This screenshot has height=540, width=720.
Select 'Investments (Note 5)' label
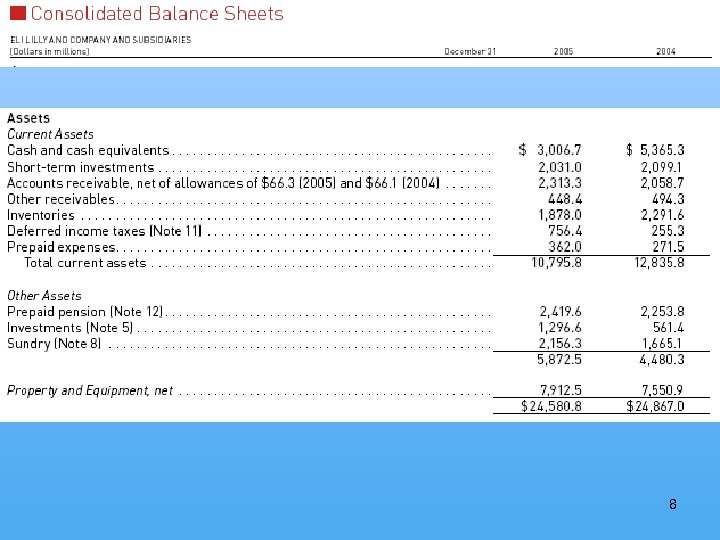point(70,328)
